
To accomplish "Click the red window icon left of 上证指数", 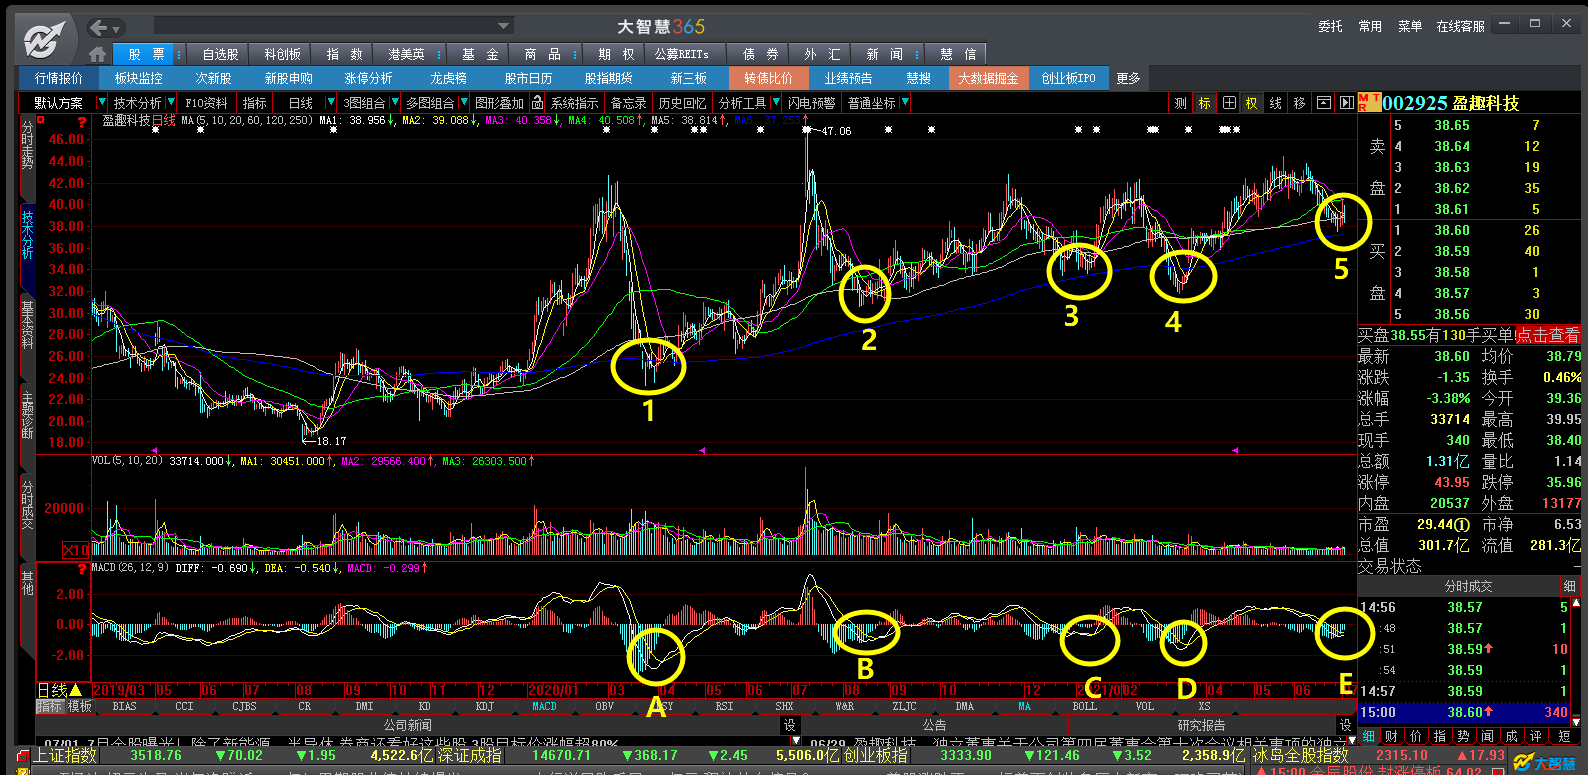I will pos(23,756).
